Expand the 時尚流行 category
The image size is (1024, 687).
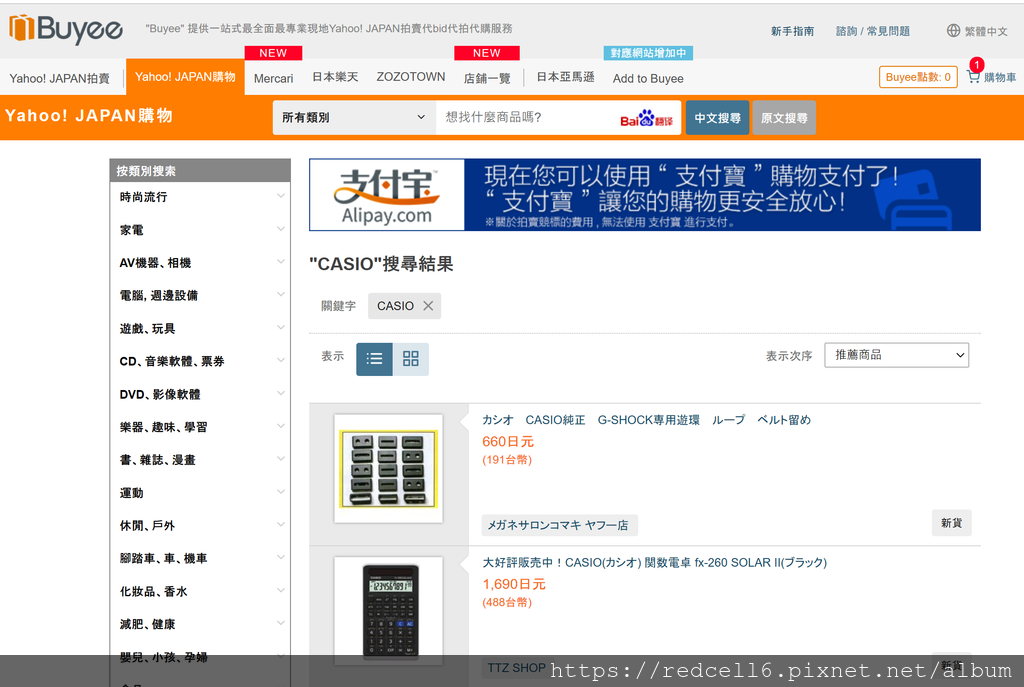point(200,197)
